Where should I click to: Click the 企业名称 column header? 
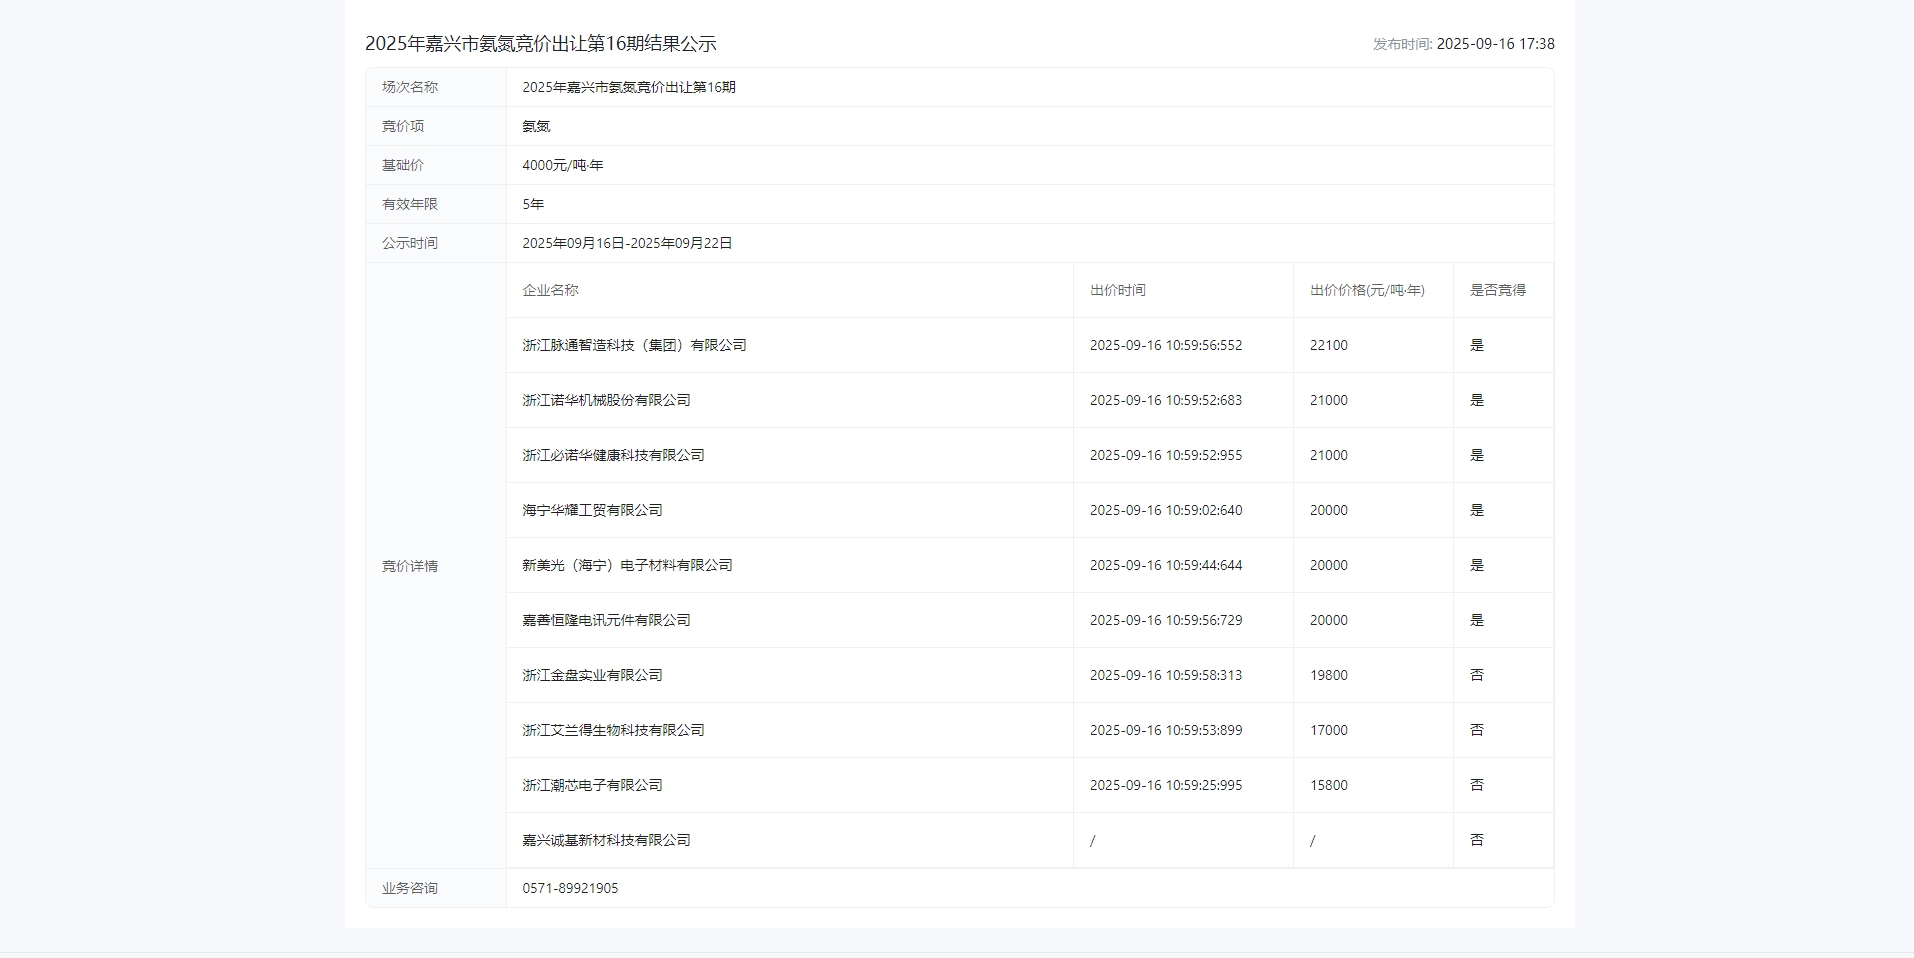click(x=550, y=290)
